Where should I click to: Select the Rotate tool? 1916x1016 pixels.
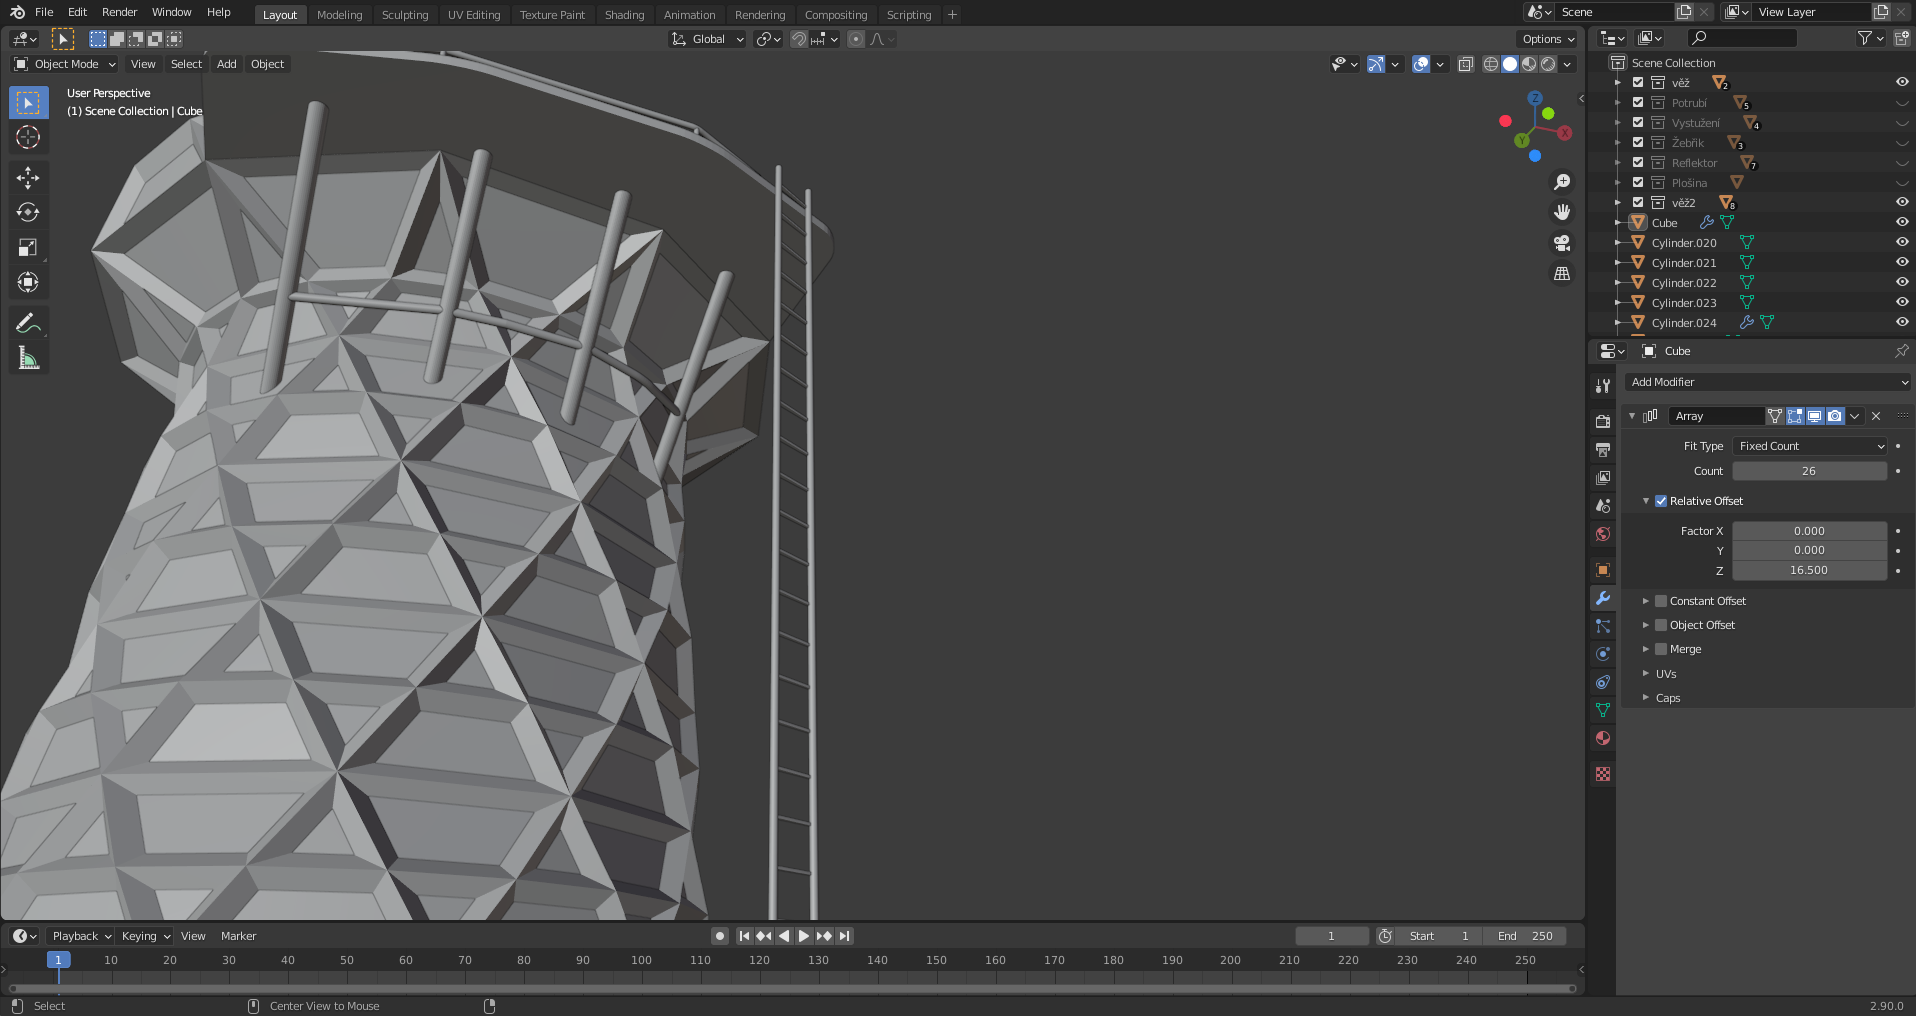[x=28, y=213]
